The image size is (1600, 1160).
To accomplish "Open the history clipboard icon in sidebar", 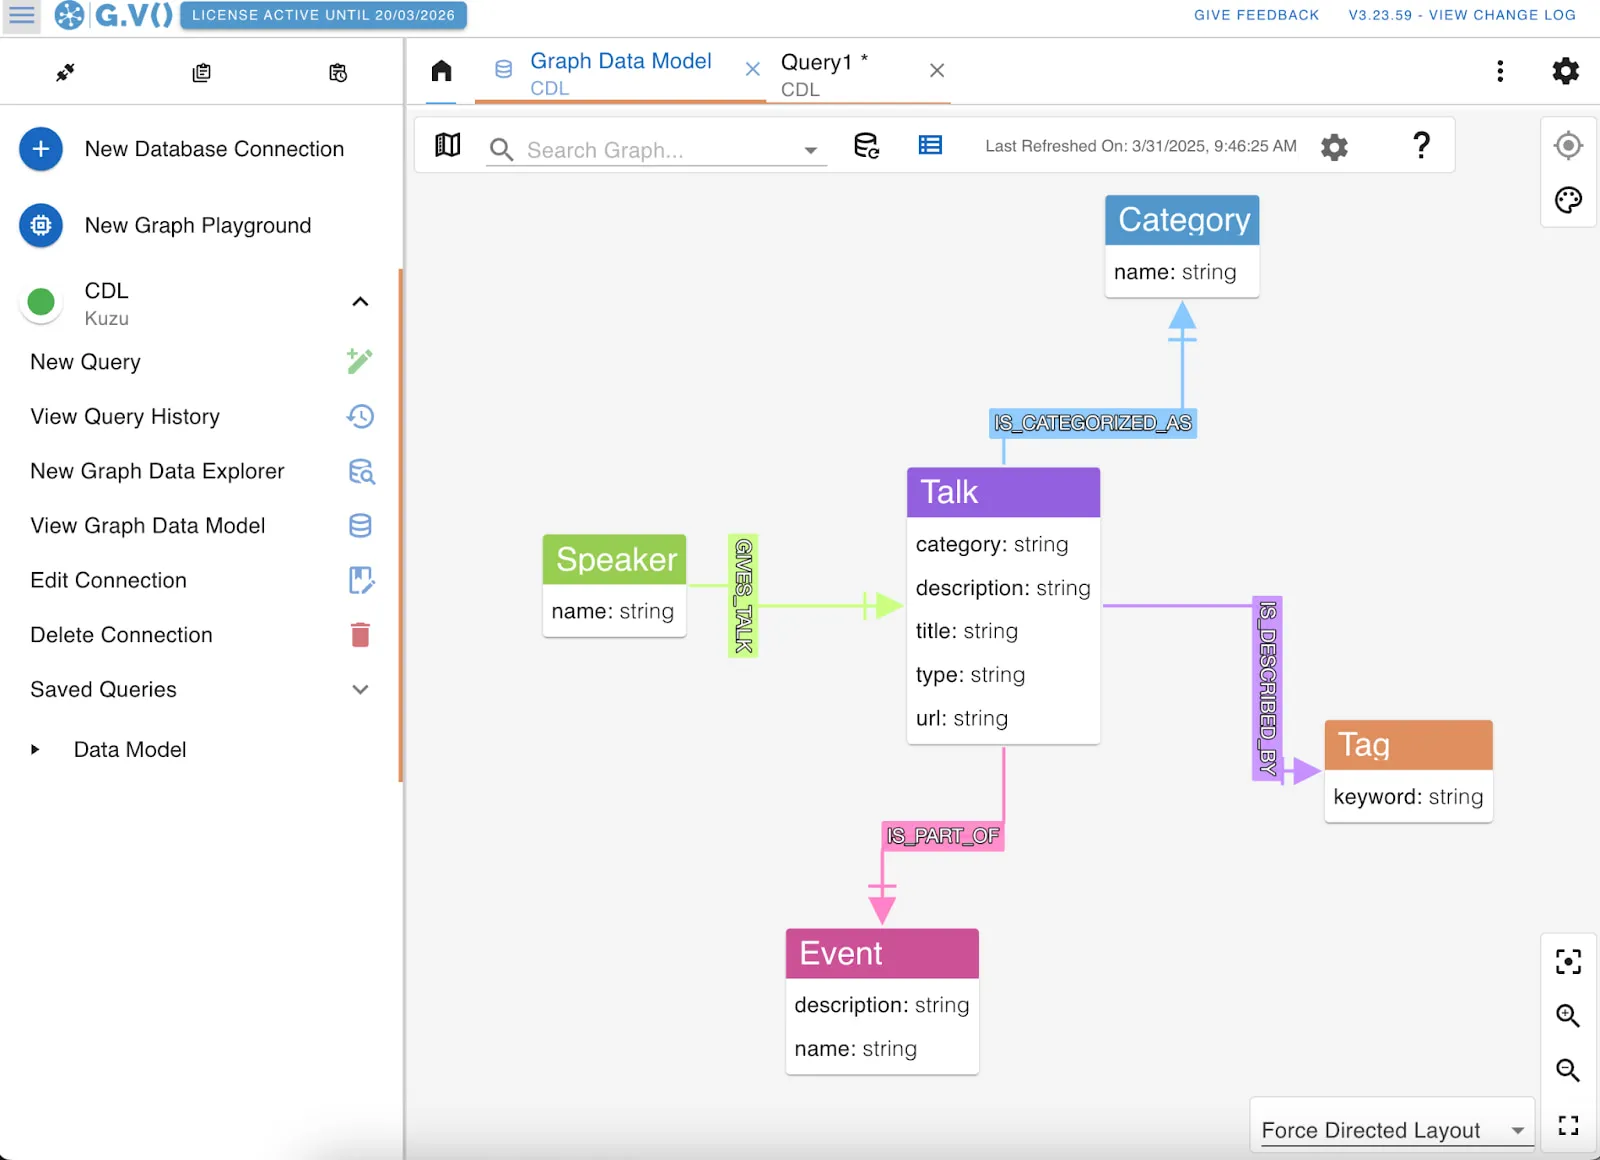I will [x=338, y=72].
